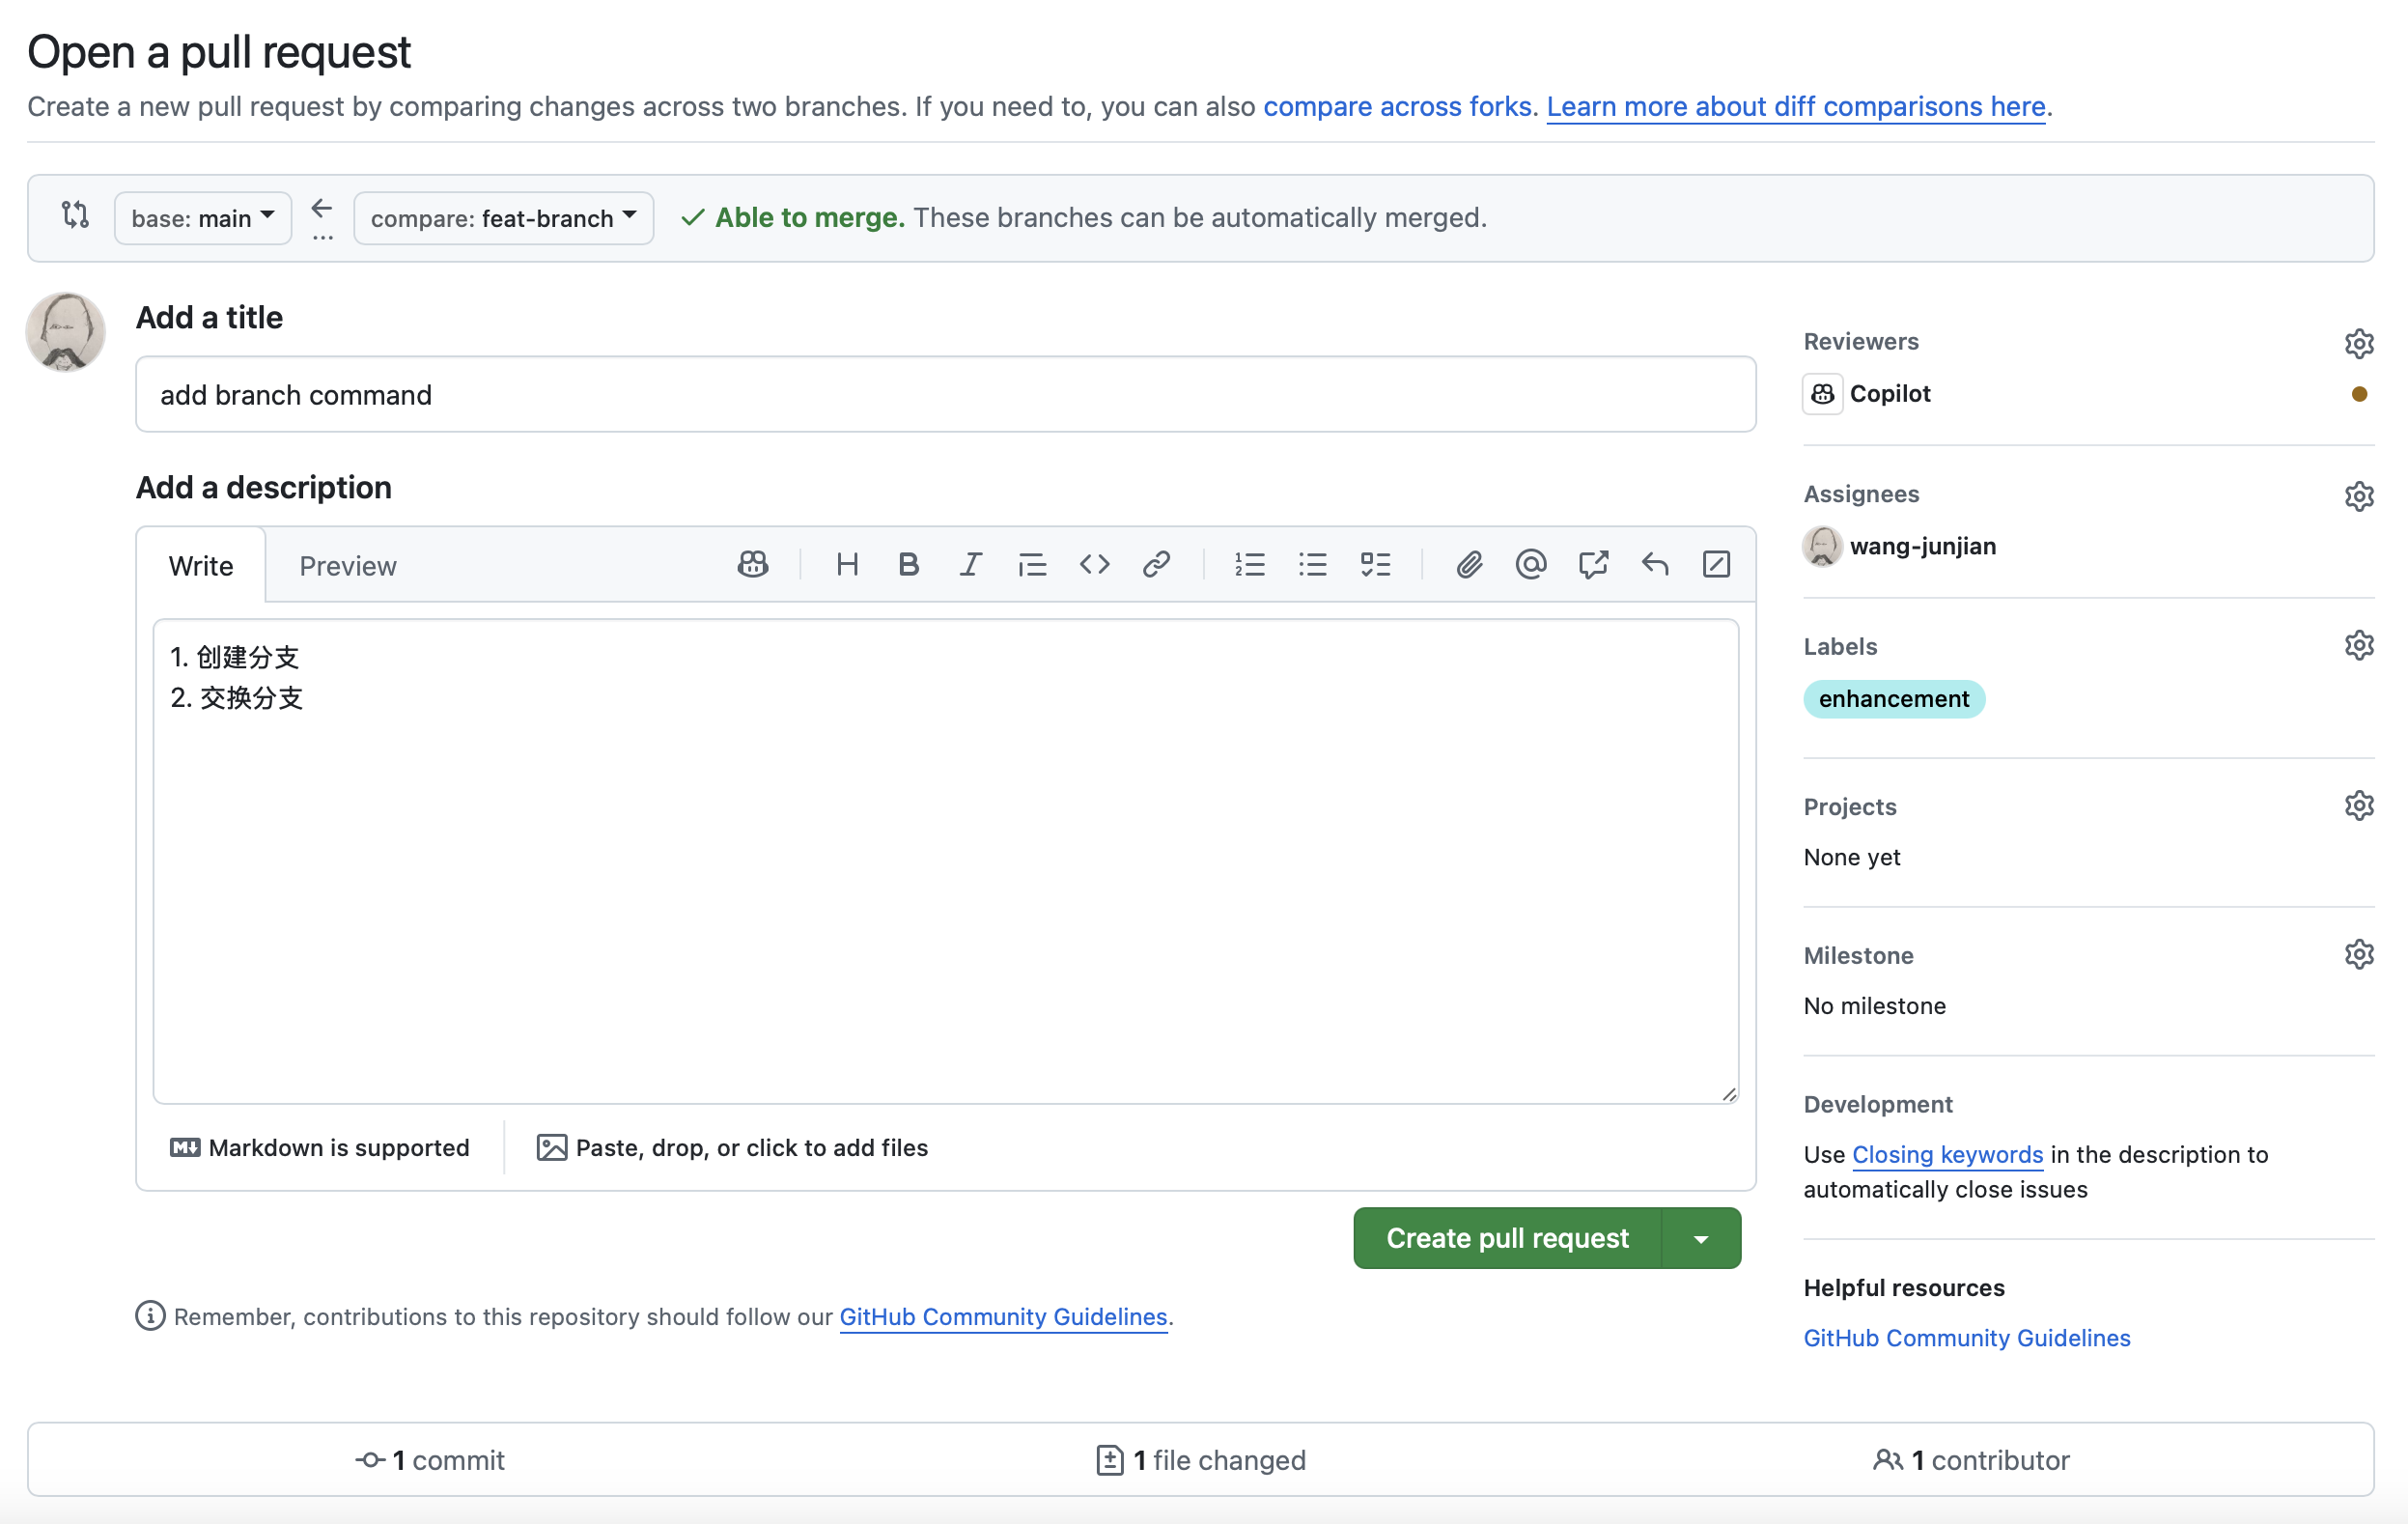
Task: Open the base: main branch dropdown
Action: click(x=203, y=218)
